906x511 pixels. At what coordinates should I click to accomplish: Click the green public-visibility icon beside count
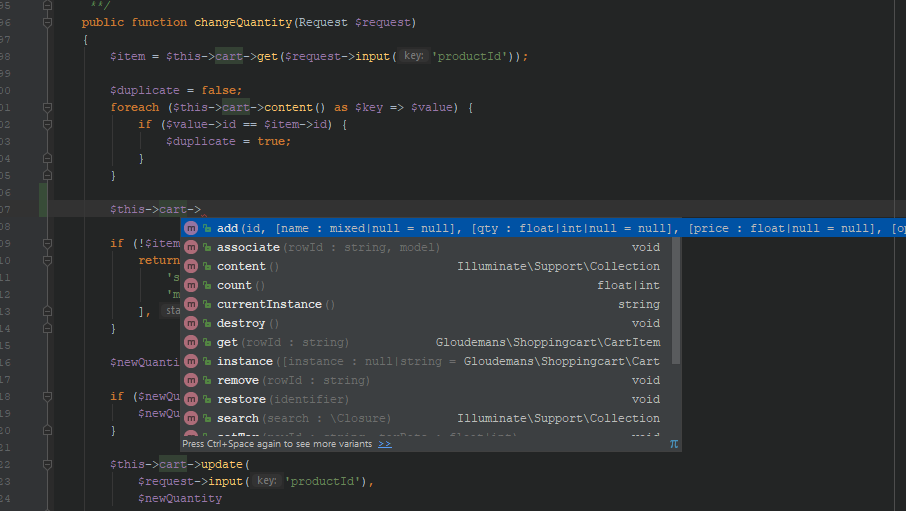point(207,286)
